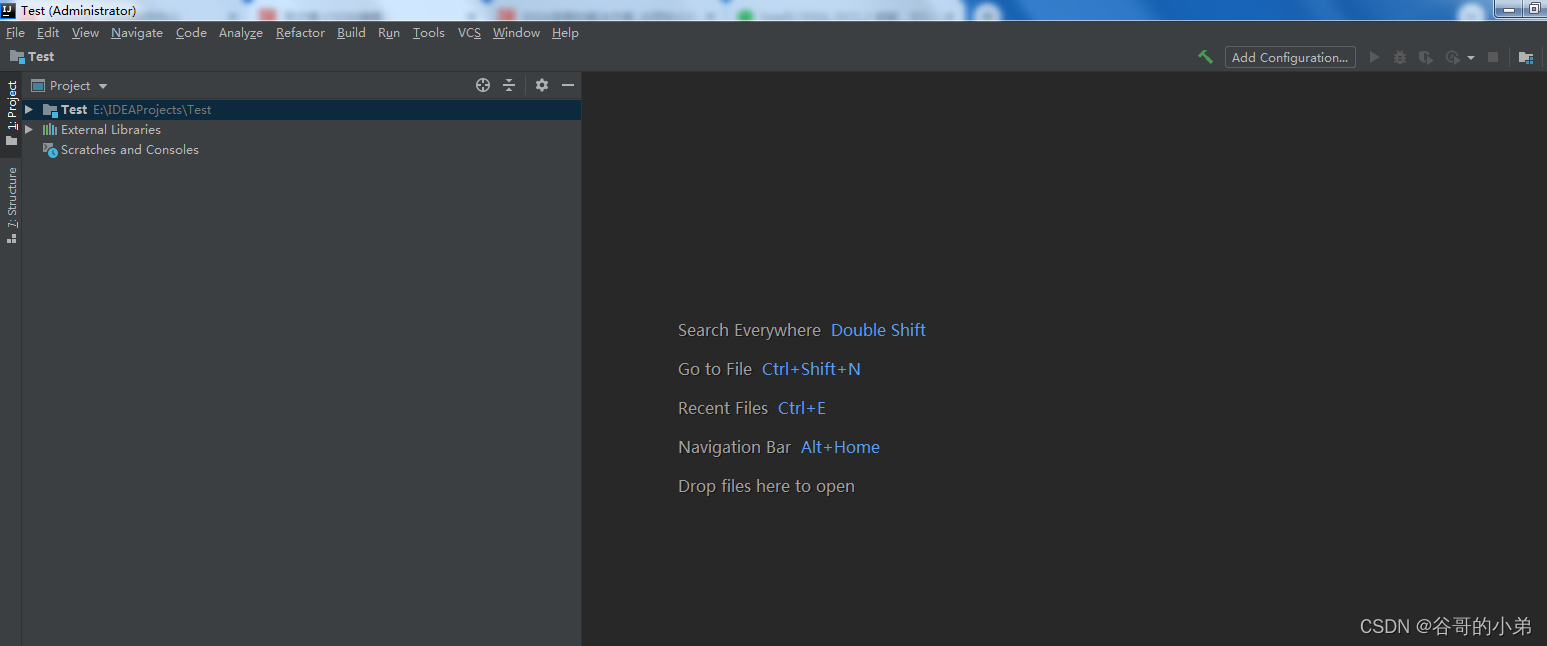Image resolution: width=1547 pixels, height=646 pixels.
Task: Click the External Libraries bars icon
Action: (50, 130)
